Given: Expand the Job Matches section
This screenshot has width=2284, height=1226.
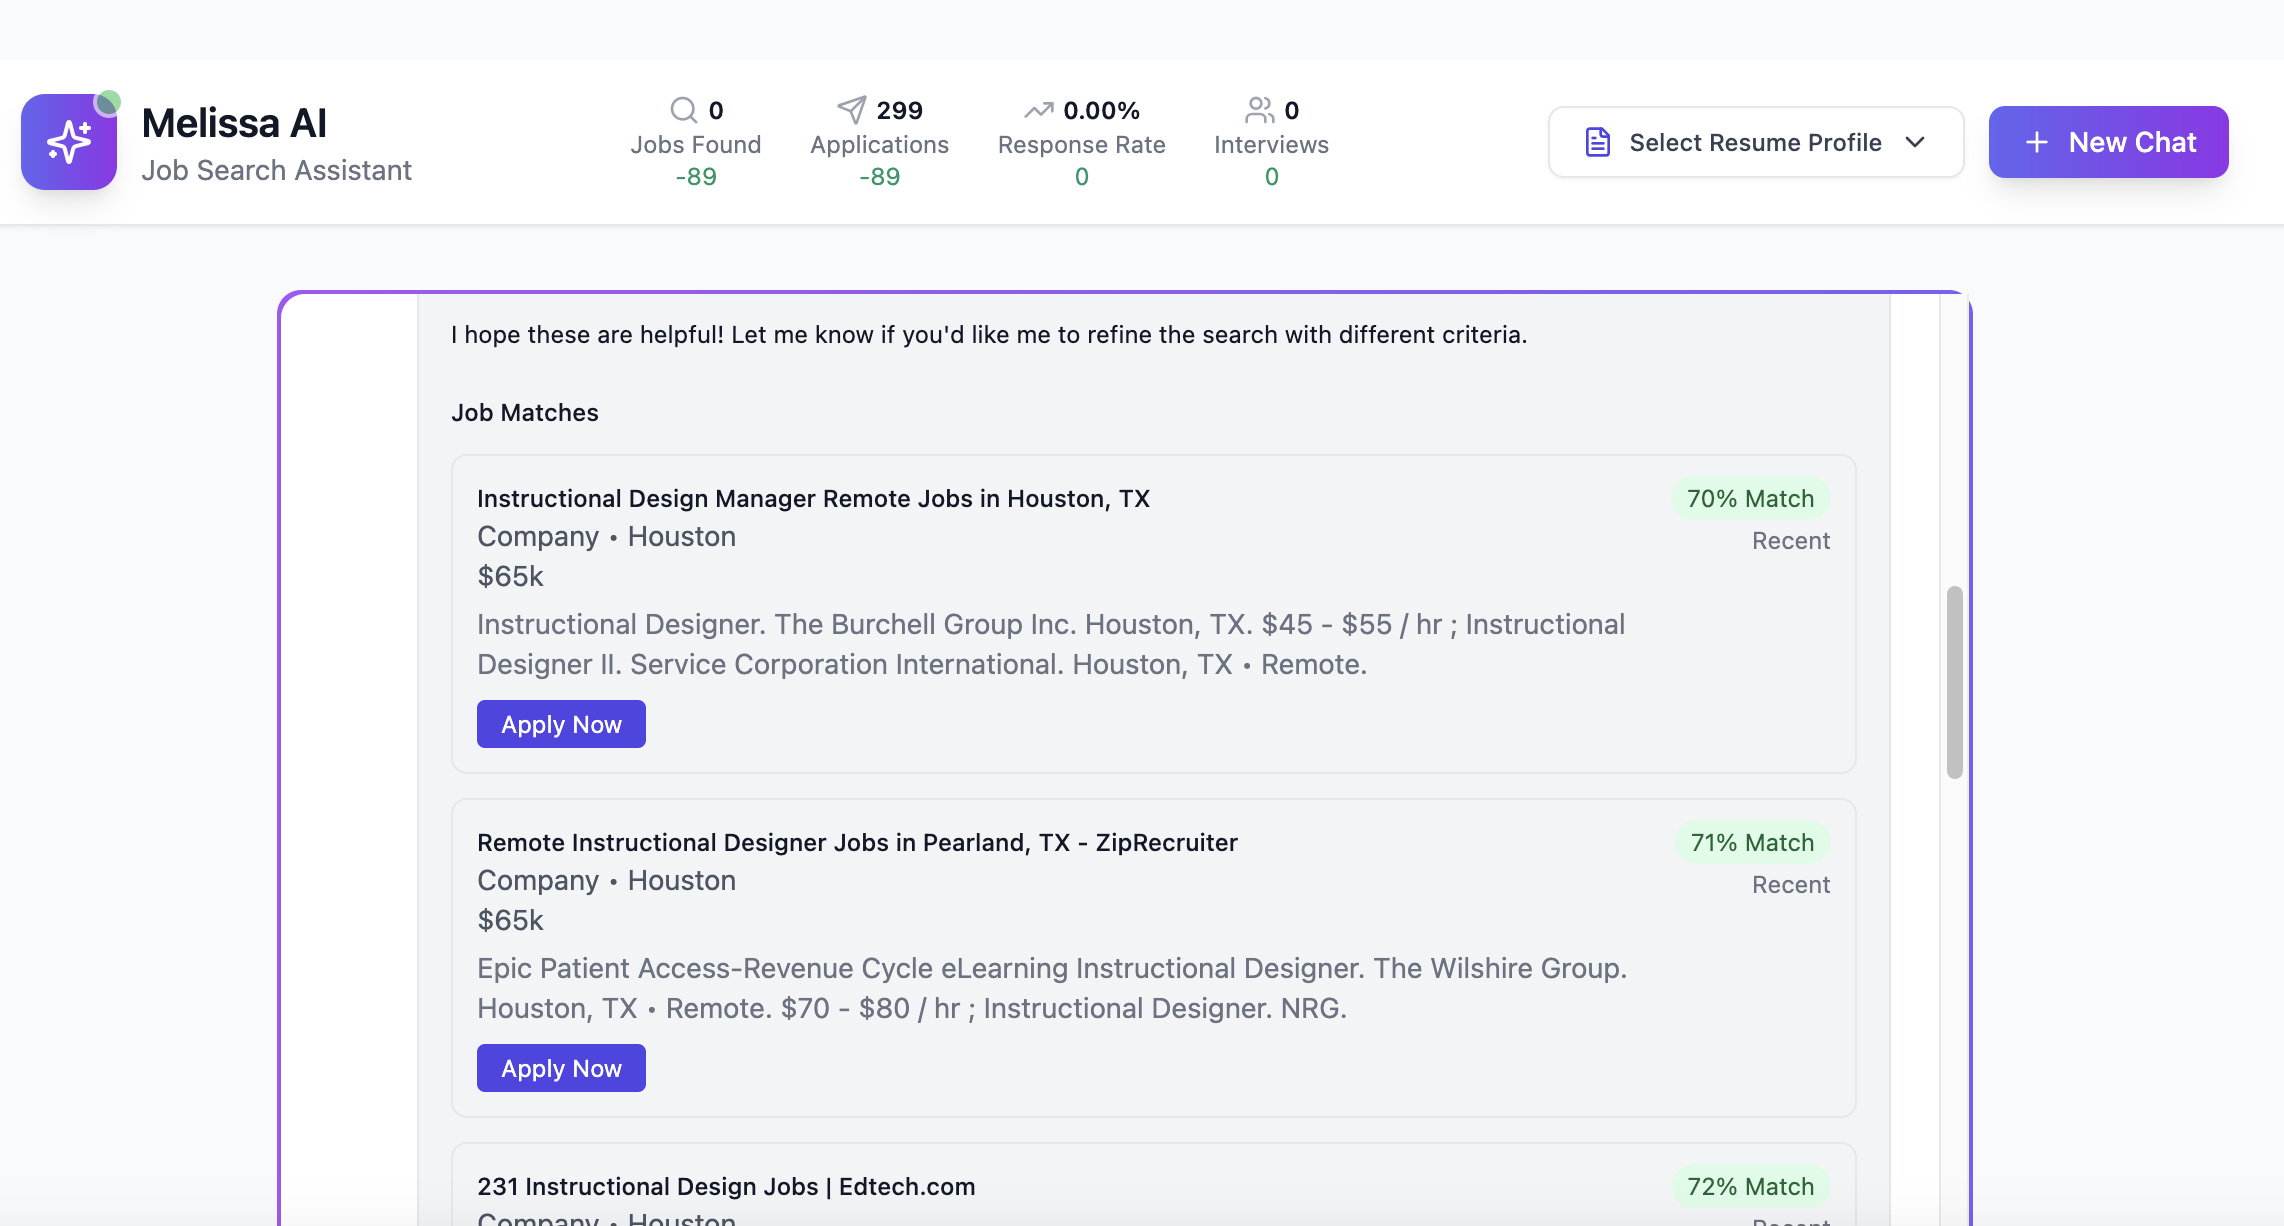Looking at the screenshot, I should pos(524,412).
